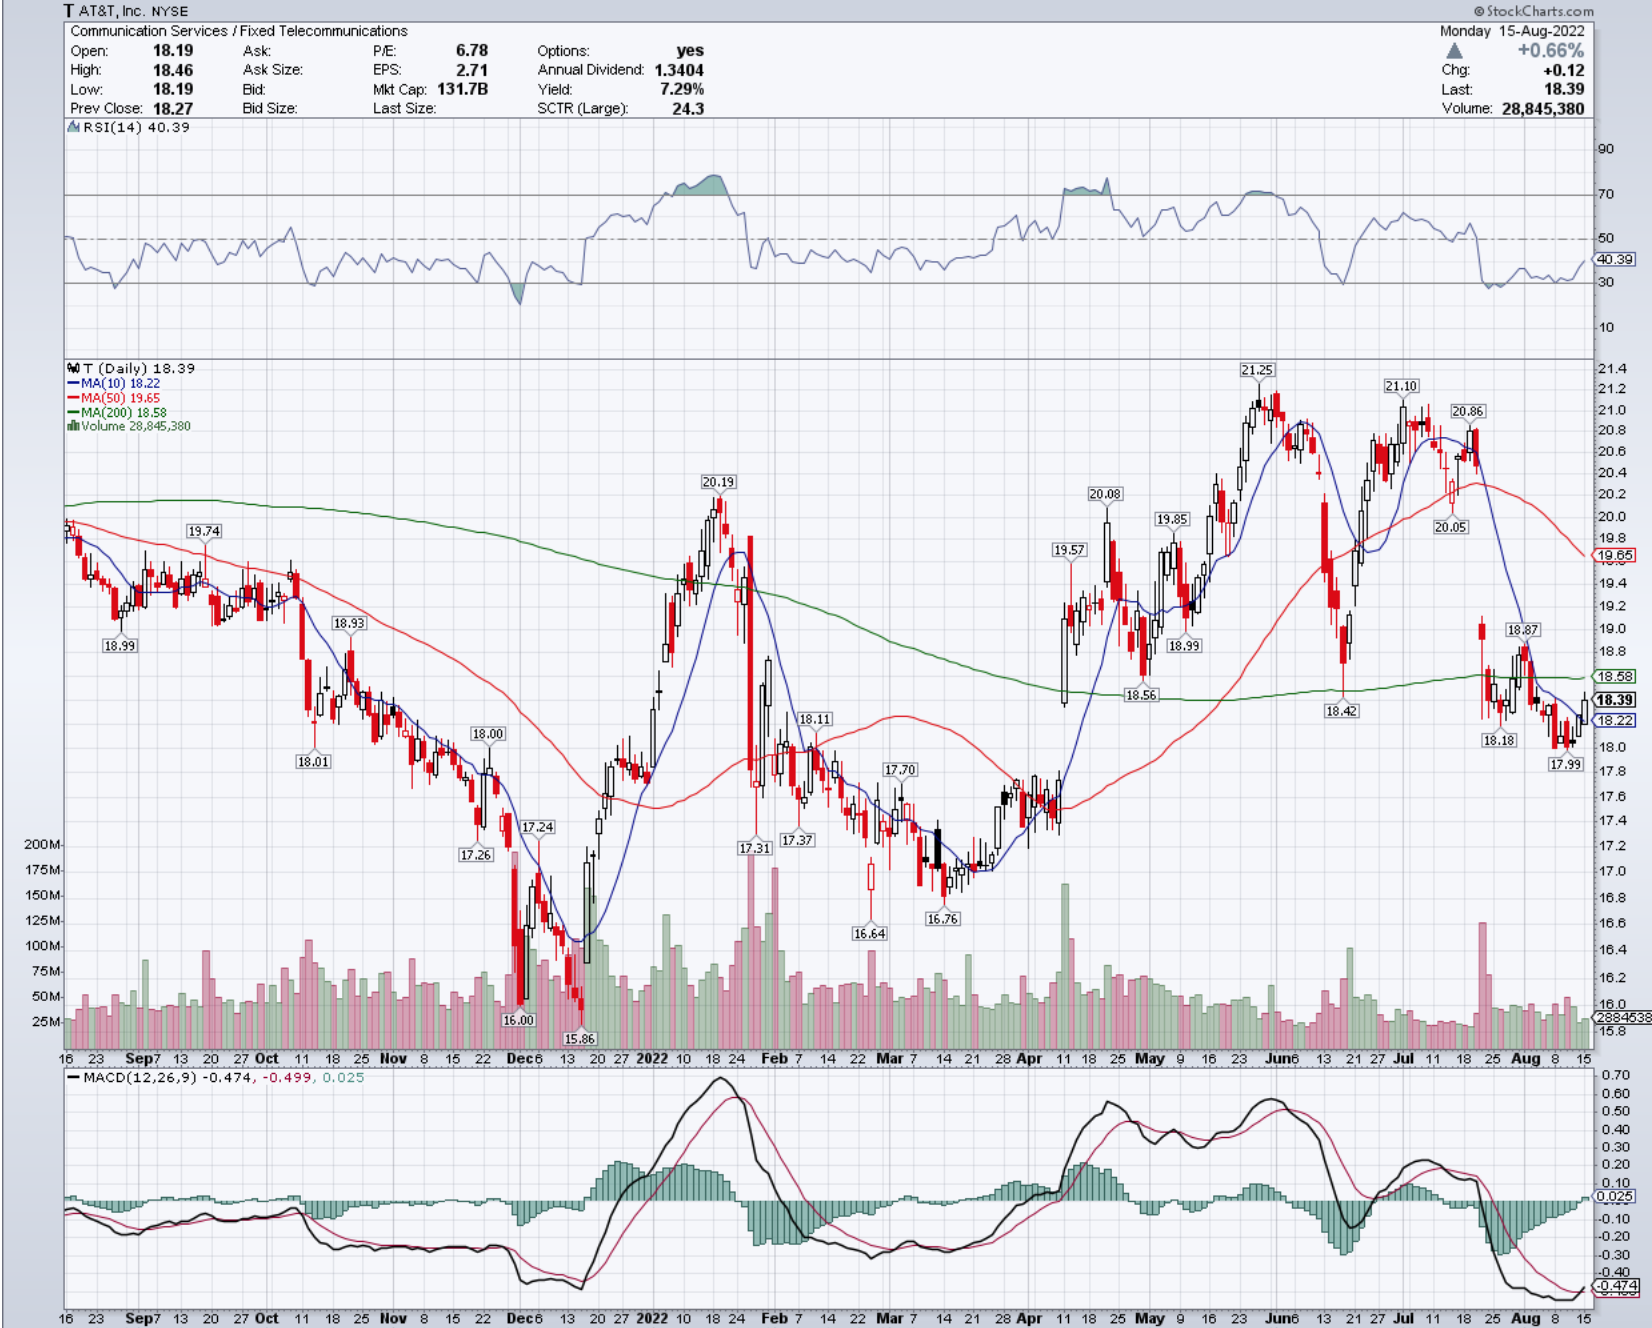Screen dimensions: 1652x1328
Task: Click the 15.86 December low label
Action: tap(579, 1039)
